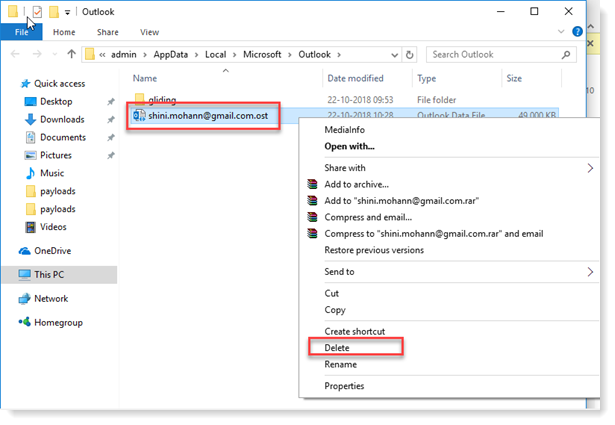
Task: Choose Add to "shini.mohann@gmail.com.rar"
Action: click(x=401, y=201)
